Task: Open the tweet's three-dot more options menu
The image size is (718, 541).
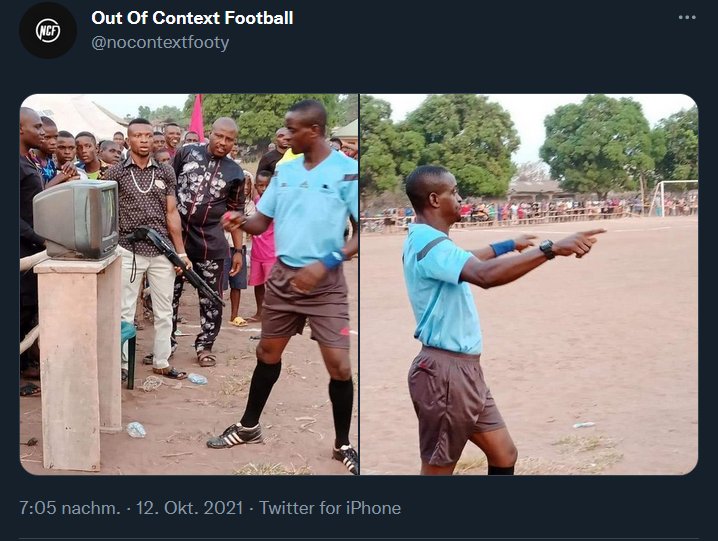Action: pyautogui.click(x=686, y=18)
